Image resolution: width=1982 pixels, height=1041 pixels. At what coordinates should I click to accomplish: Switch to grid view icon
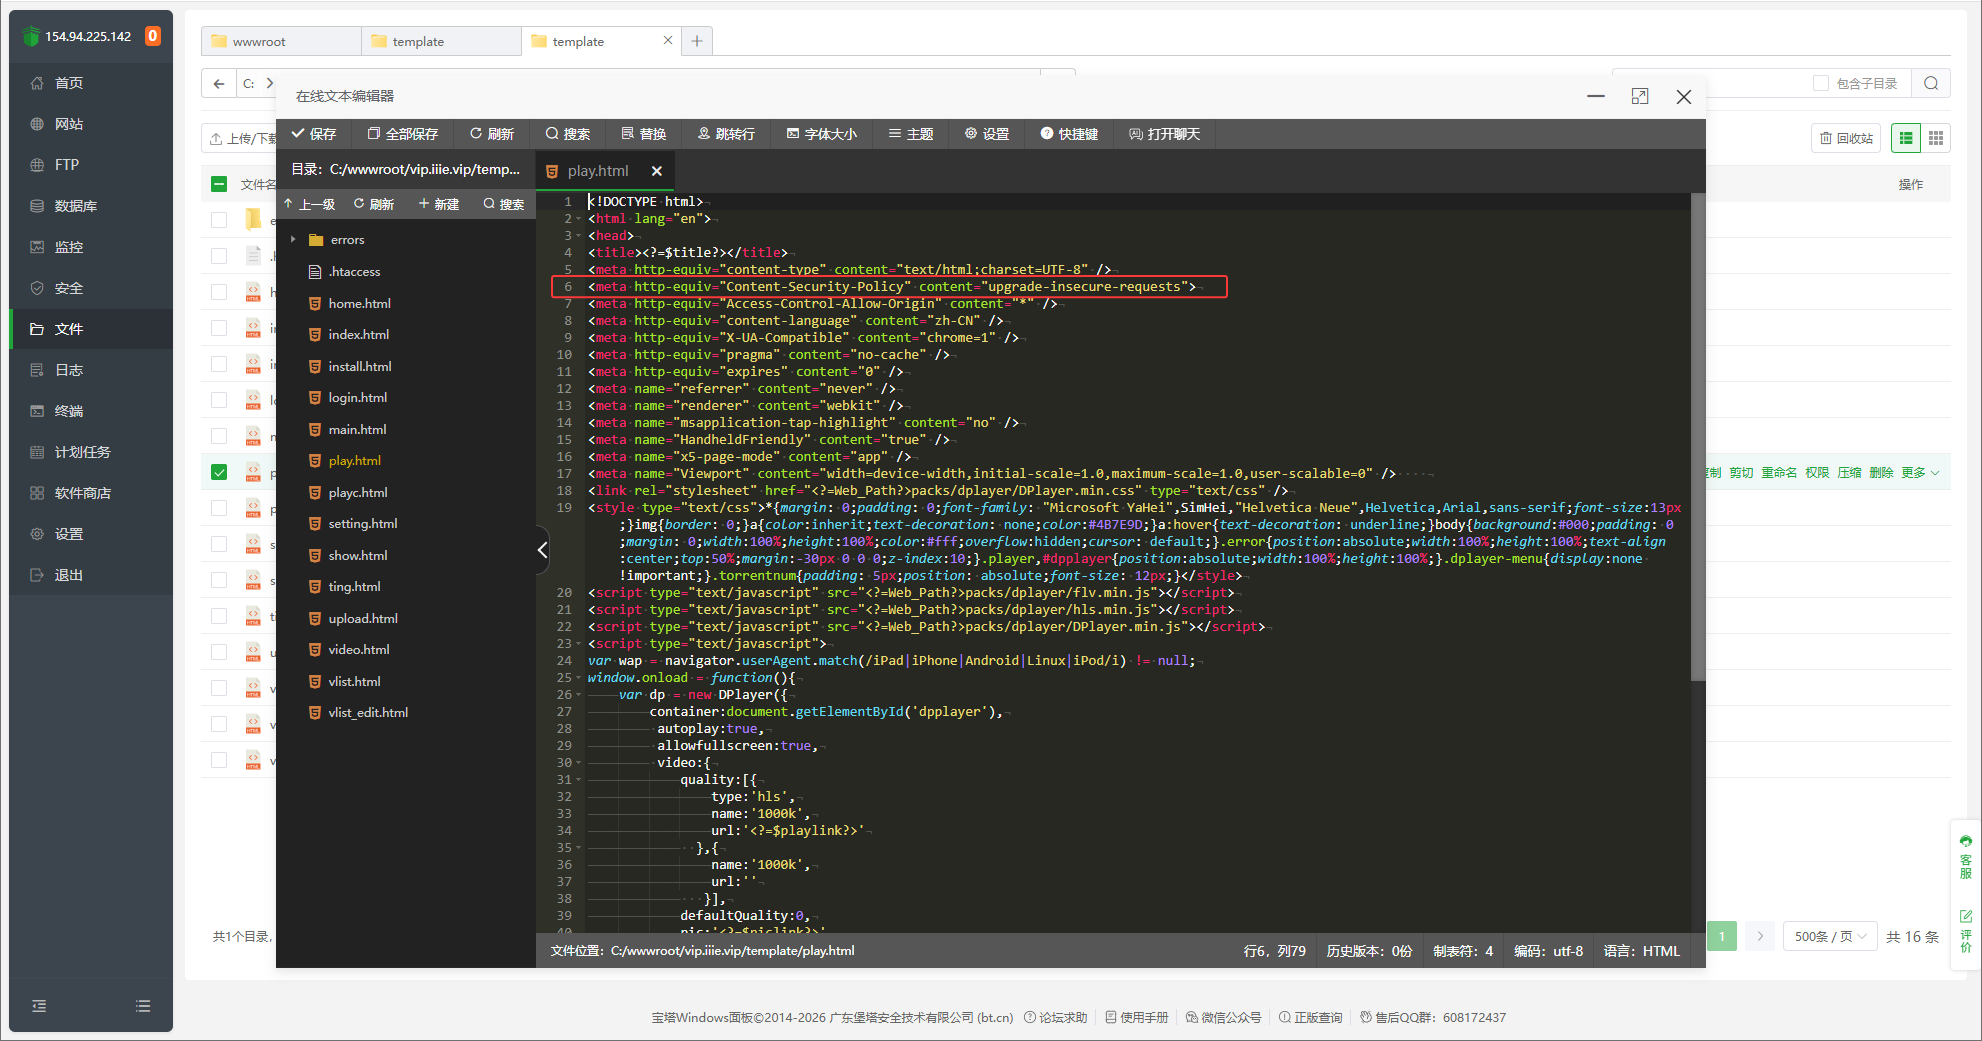[x=1936, y=138]
